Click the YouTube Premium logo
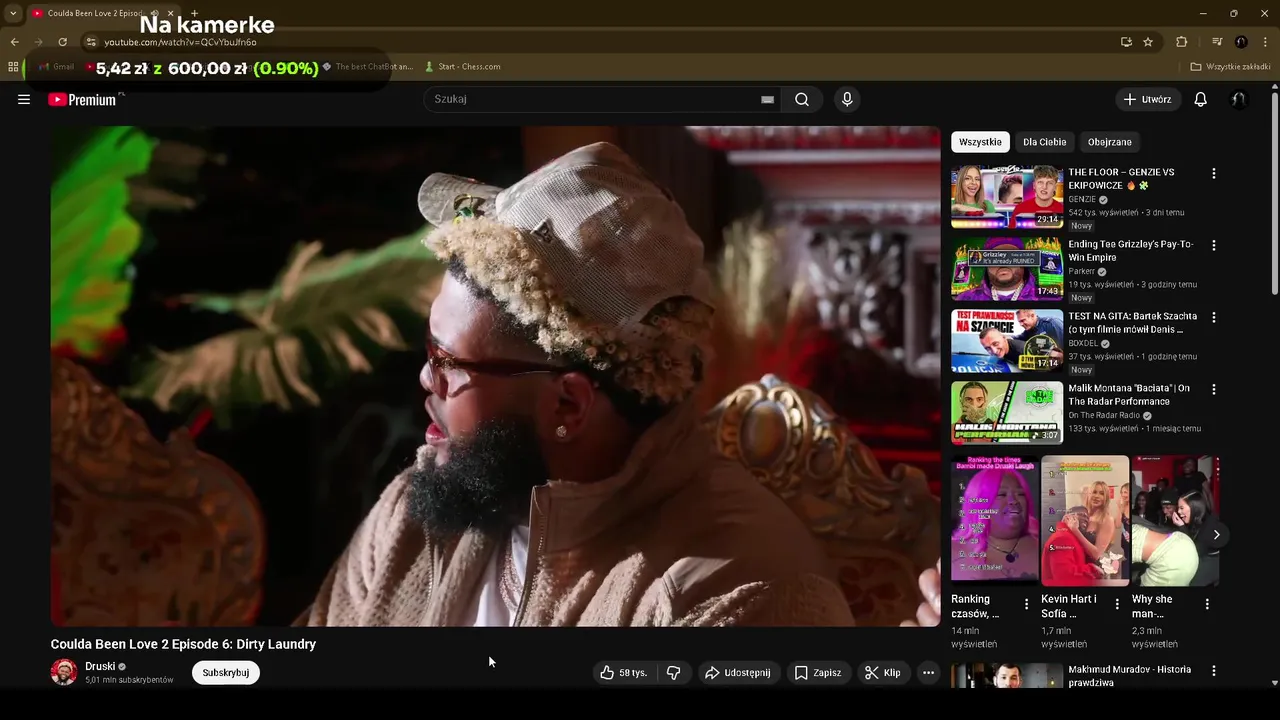This screenshot has width=1280, height=720. click(x=82, y=99)
